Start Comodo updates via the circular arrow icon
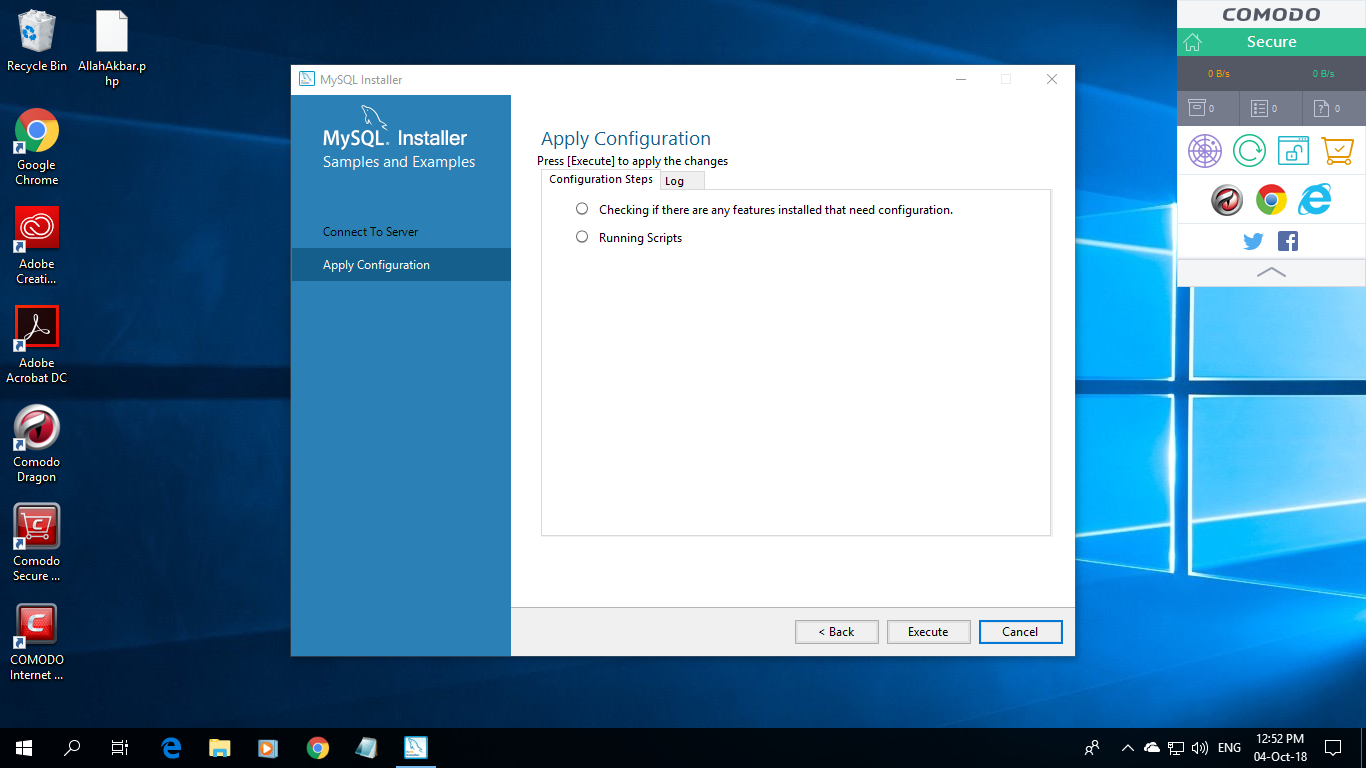 [x=1249, y=150]
